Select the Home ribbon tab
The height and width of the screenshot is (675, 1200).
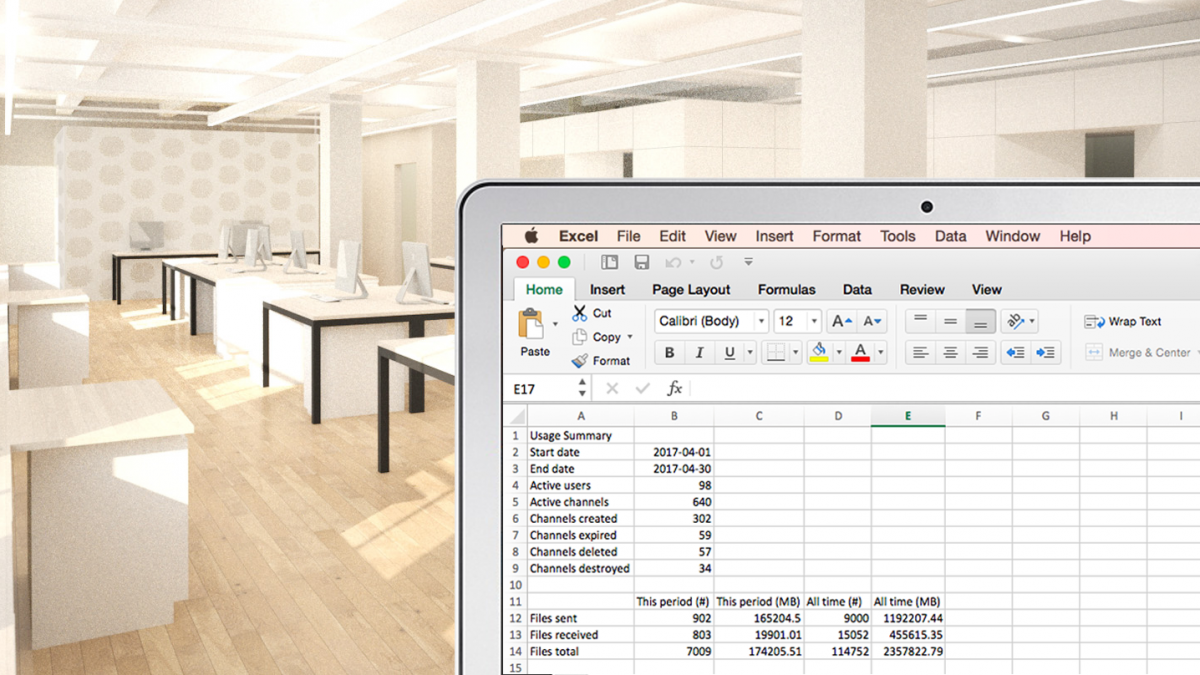coord(544,290)
